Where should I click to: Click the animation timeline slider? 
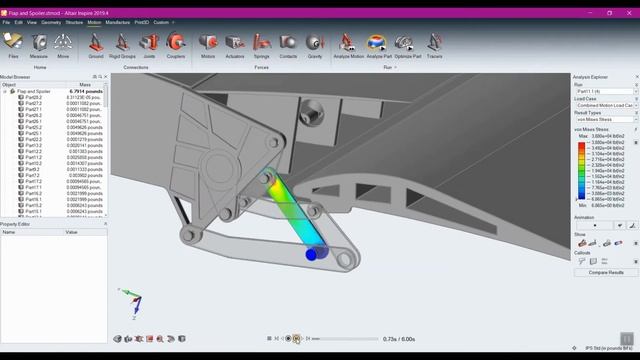[345, 339]
